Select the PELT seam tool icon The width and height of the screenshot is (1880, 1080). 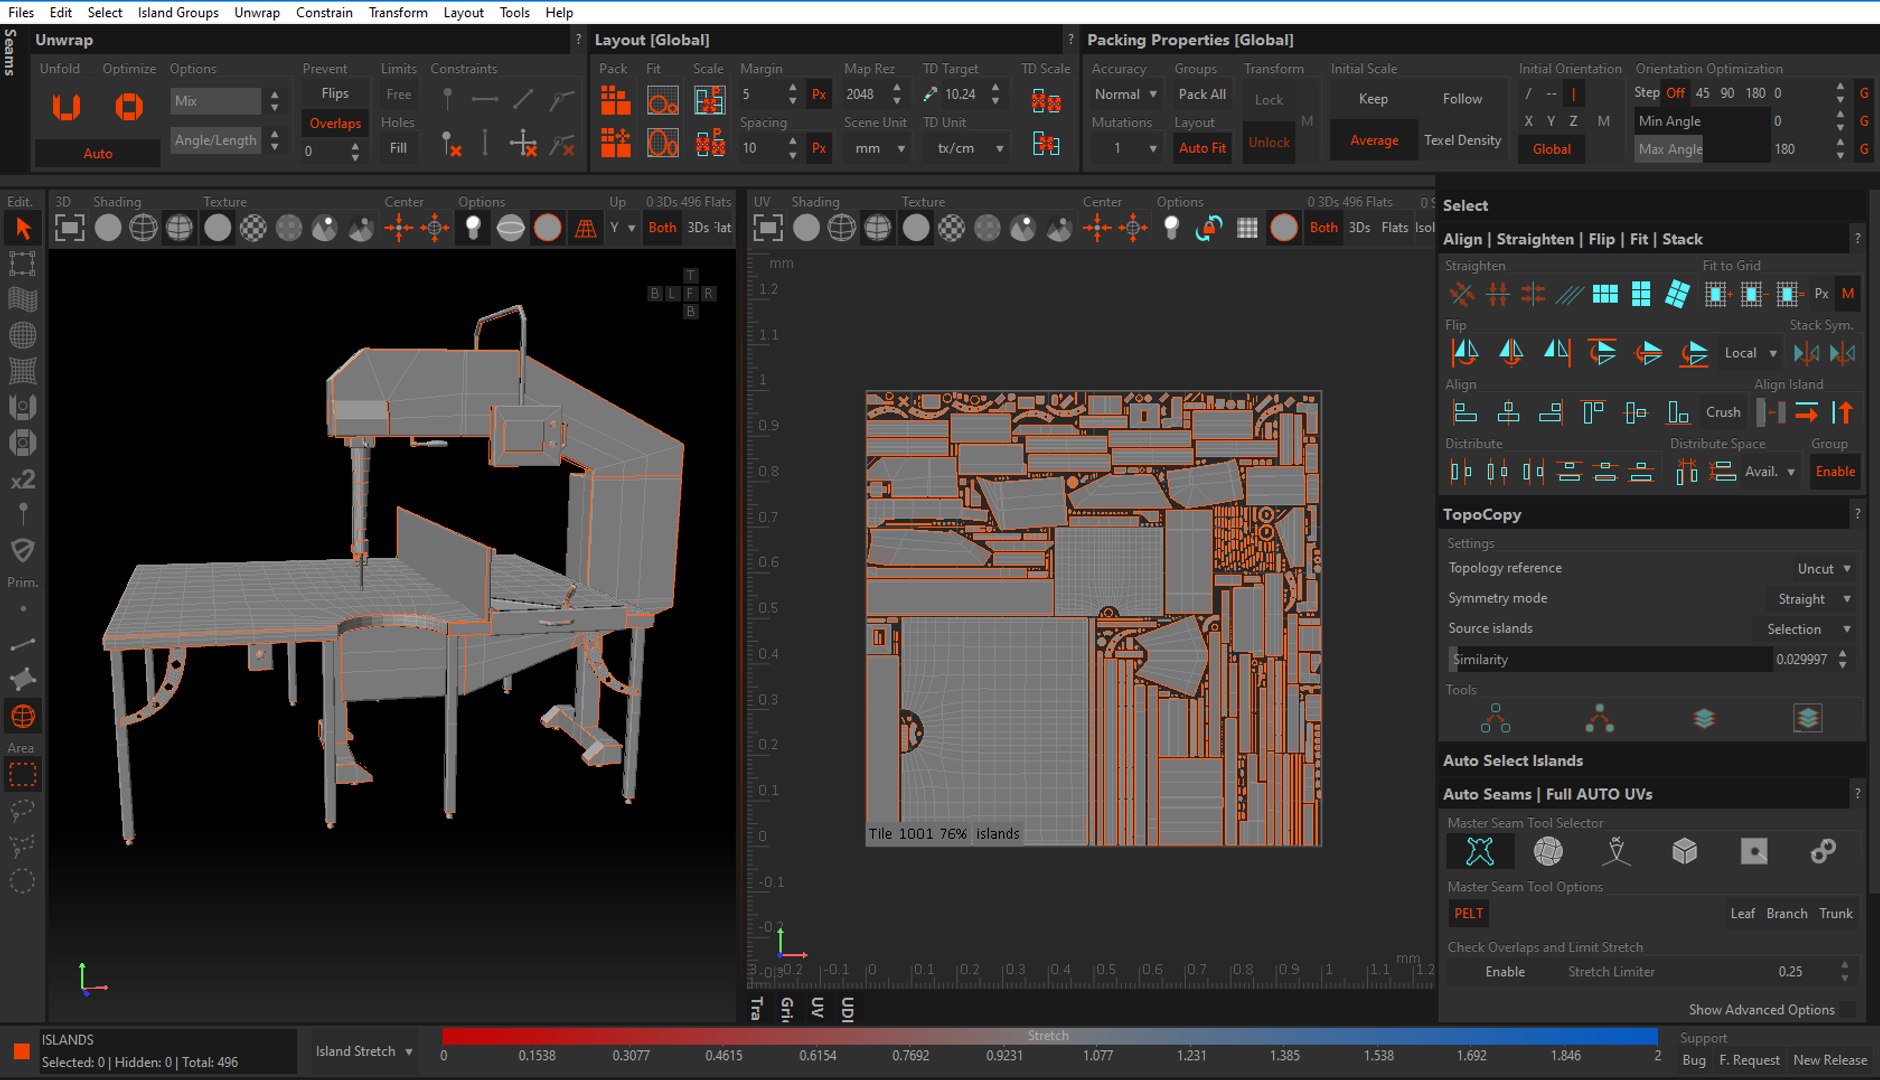pos(1479,851)
